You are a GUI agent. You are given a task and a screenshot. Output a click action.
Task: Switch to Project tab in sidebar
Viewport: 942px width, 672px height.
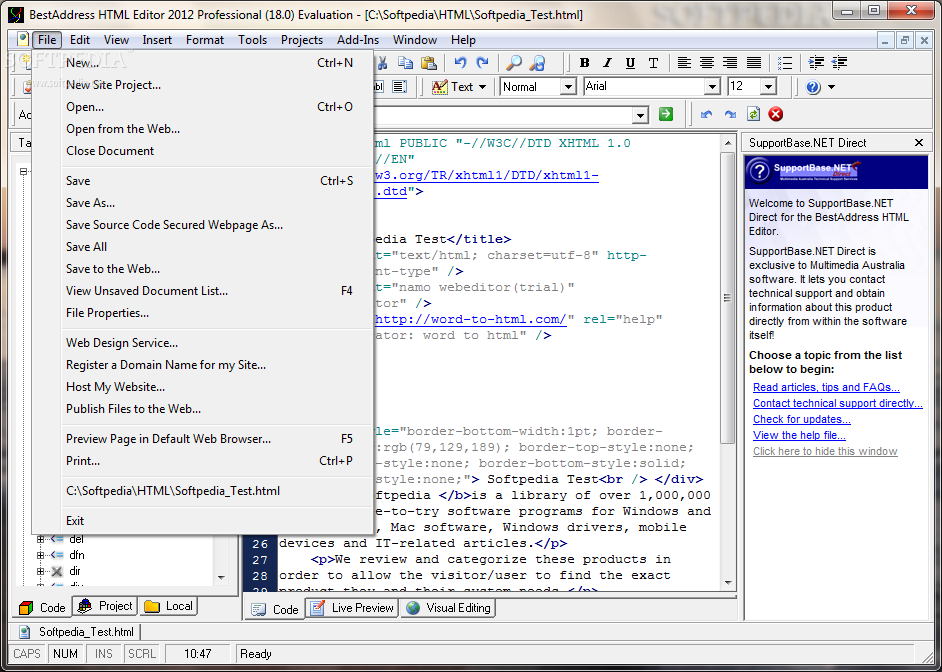point(106,606)
